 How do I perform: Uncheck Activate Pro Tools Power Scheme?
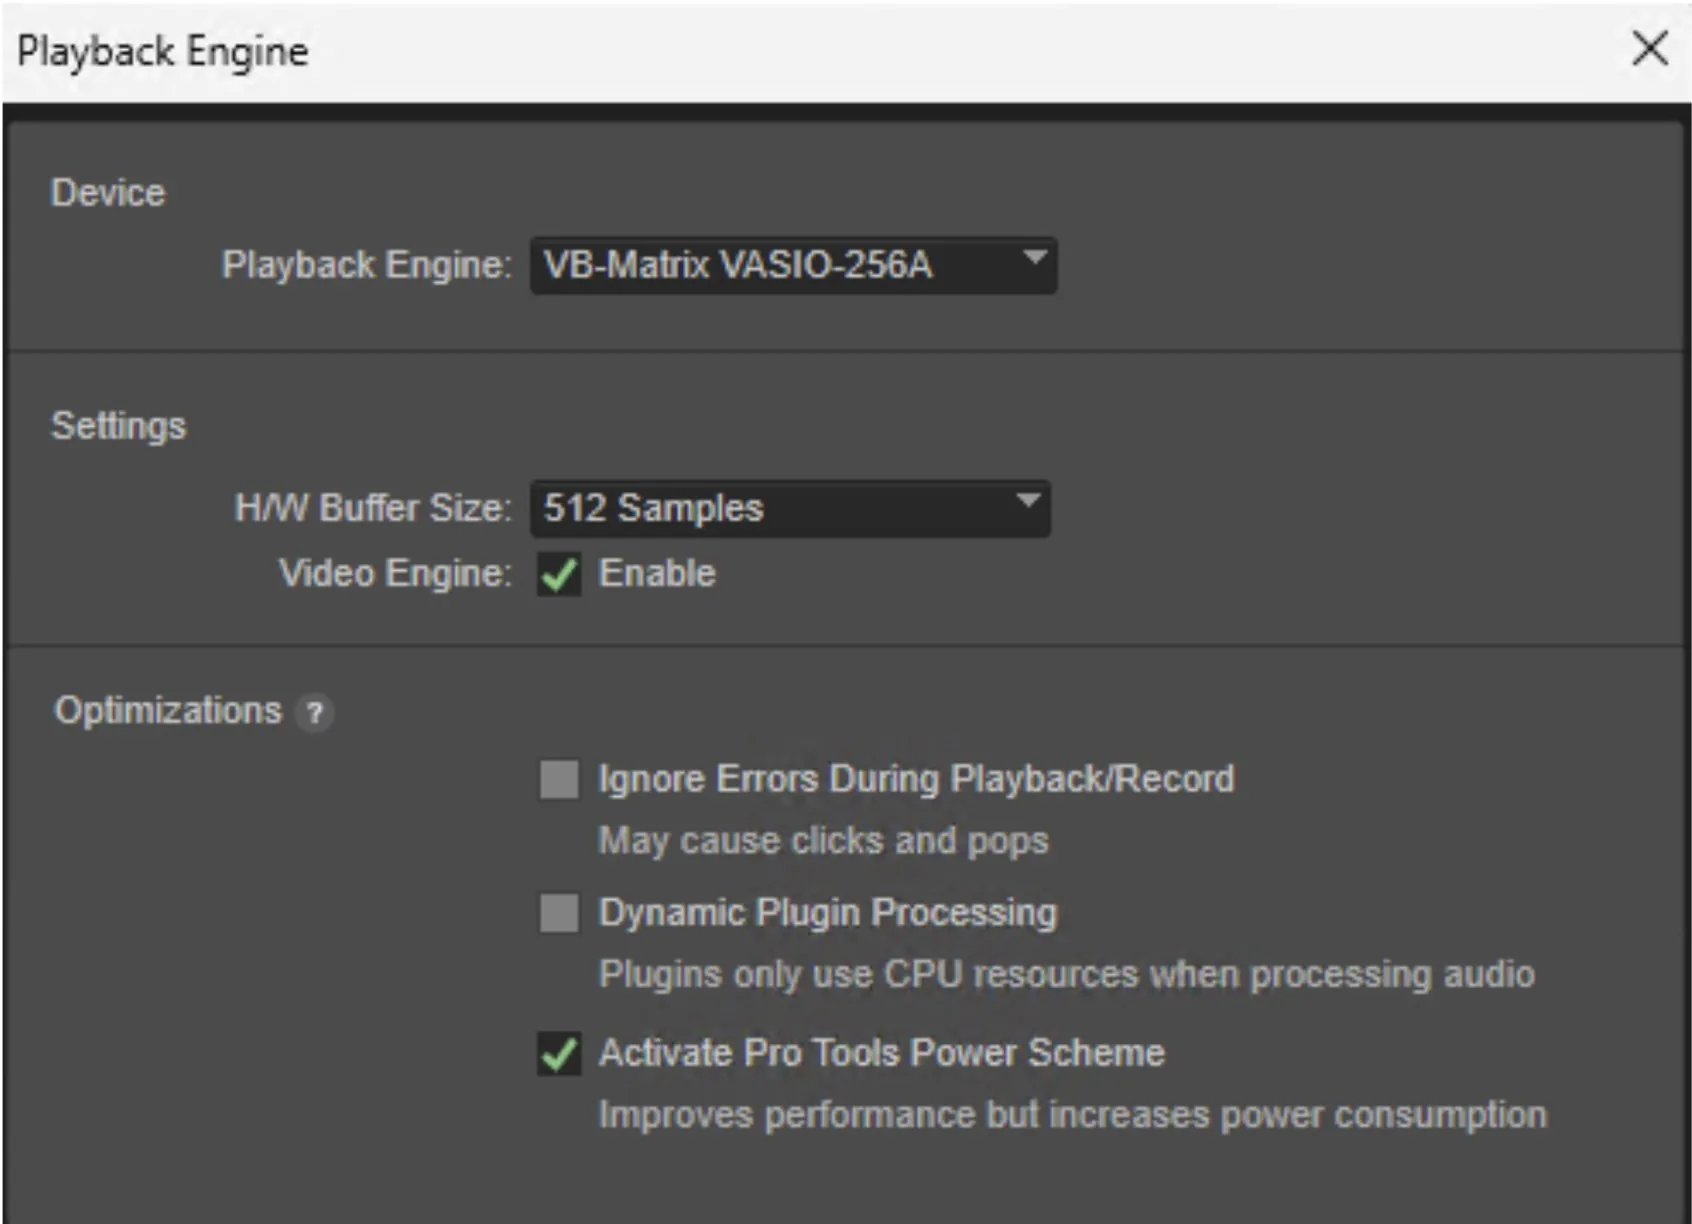tap(559, 1053)
